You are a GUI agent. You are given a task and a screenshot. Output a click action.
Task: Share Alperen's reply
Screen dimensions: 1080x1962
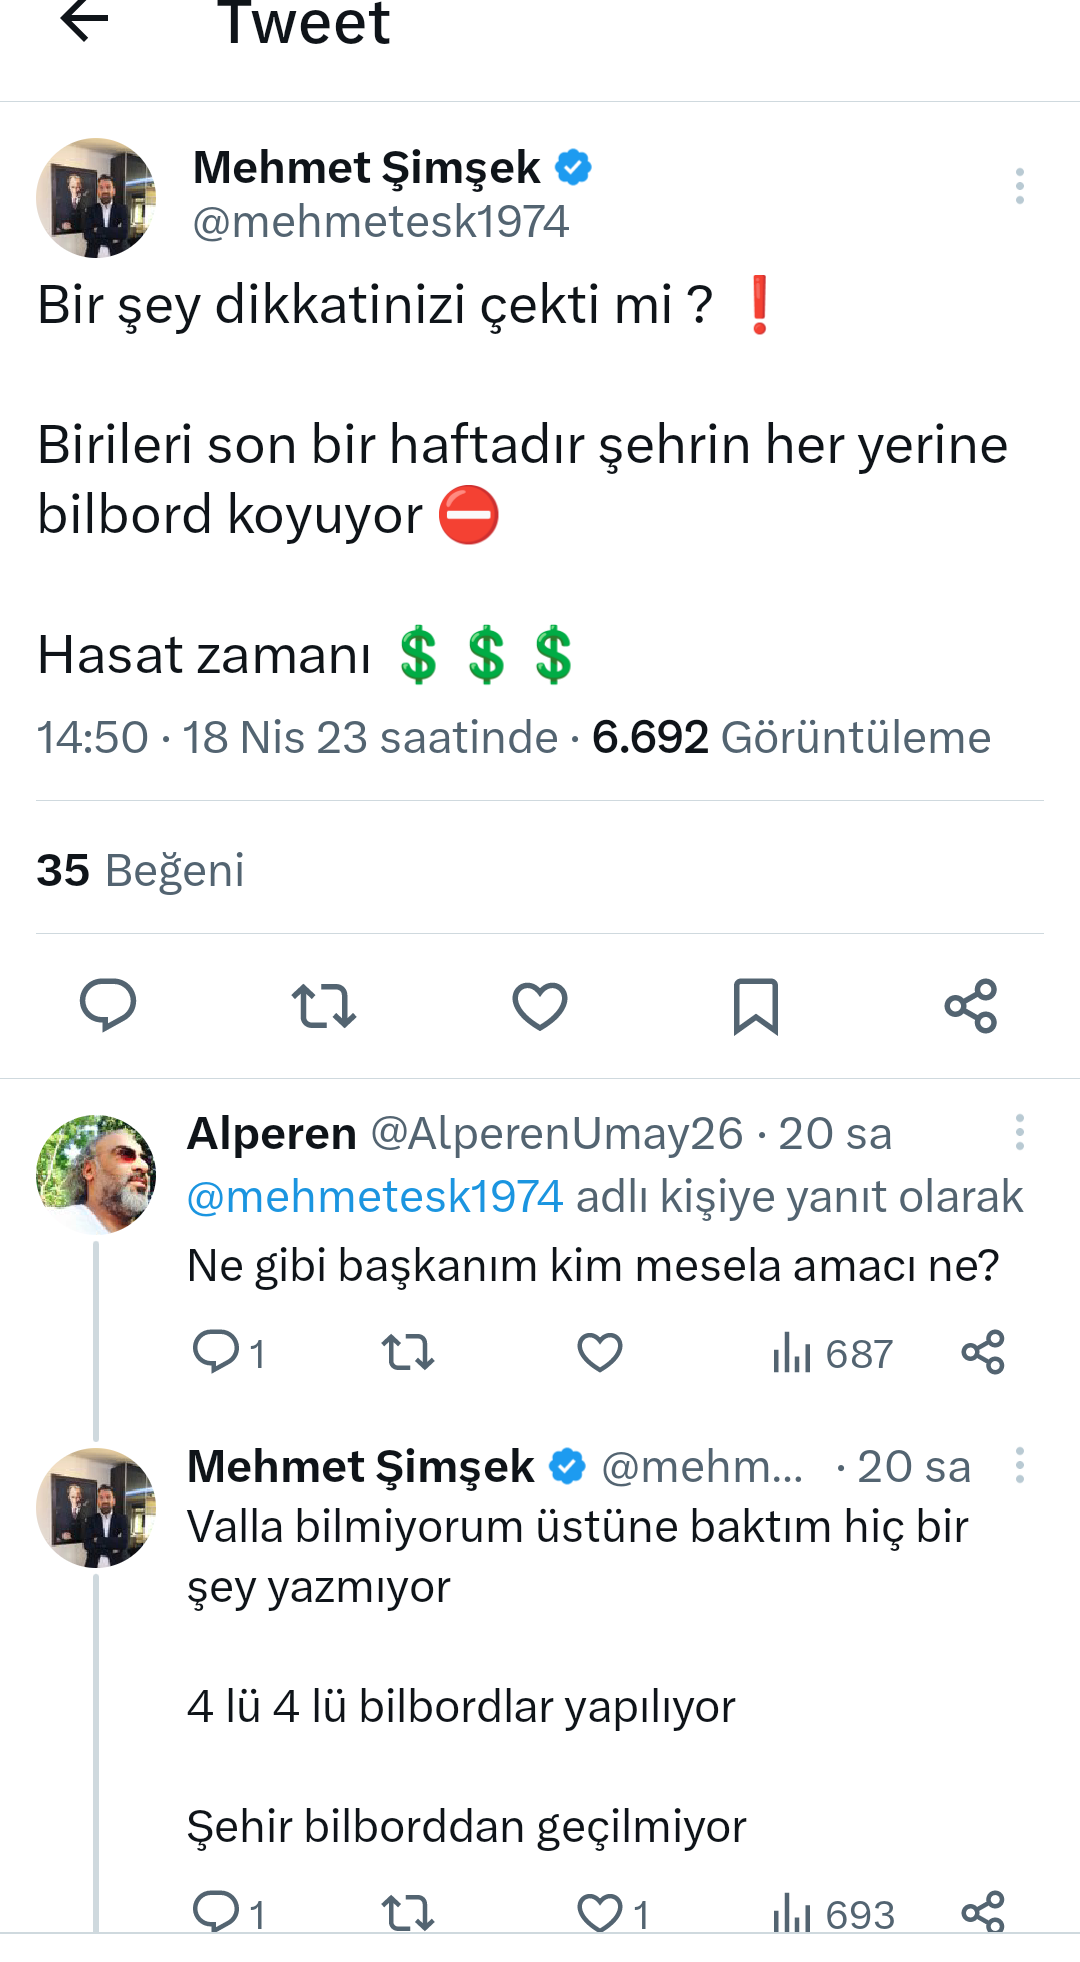[983, 1352]
